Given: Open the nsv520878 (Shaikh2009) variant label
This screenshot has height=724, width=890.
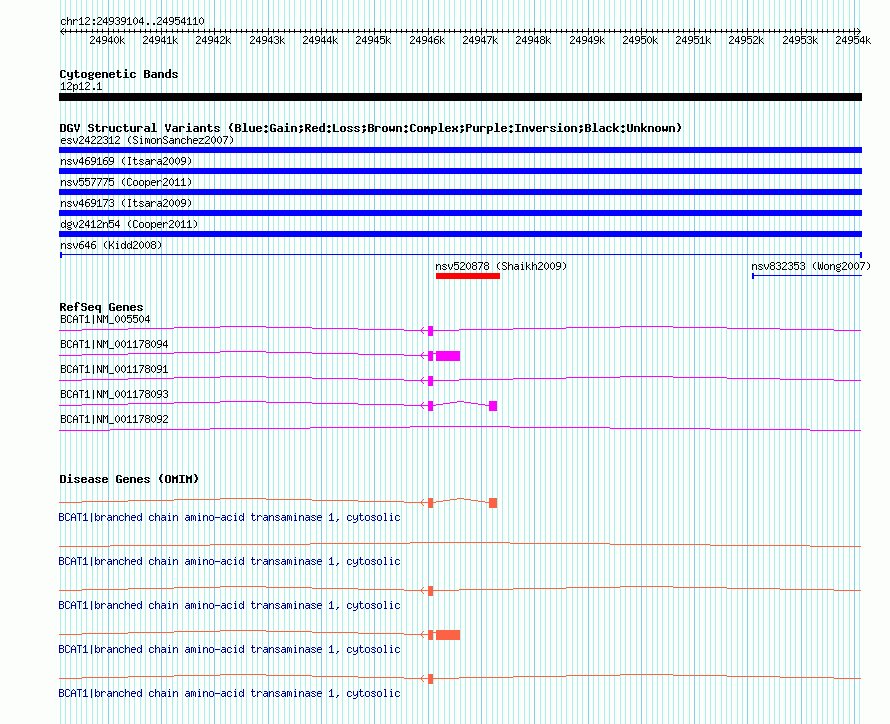Looking at the screenshot, I should (501, 266).
